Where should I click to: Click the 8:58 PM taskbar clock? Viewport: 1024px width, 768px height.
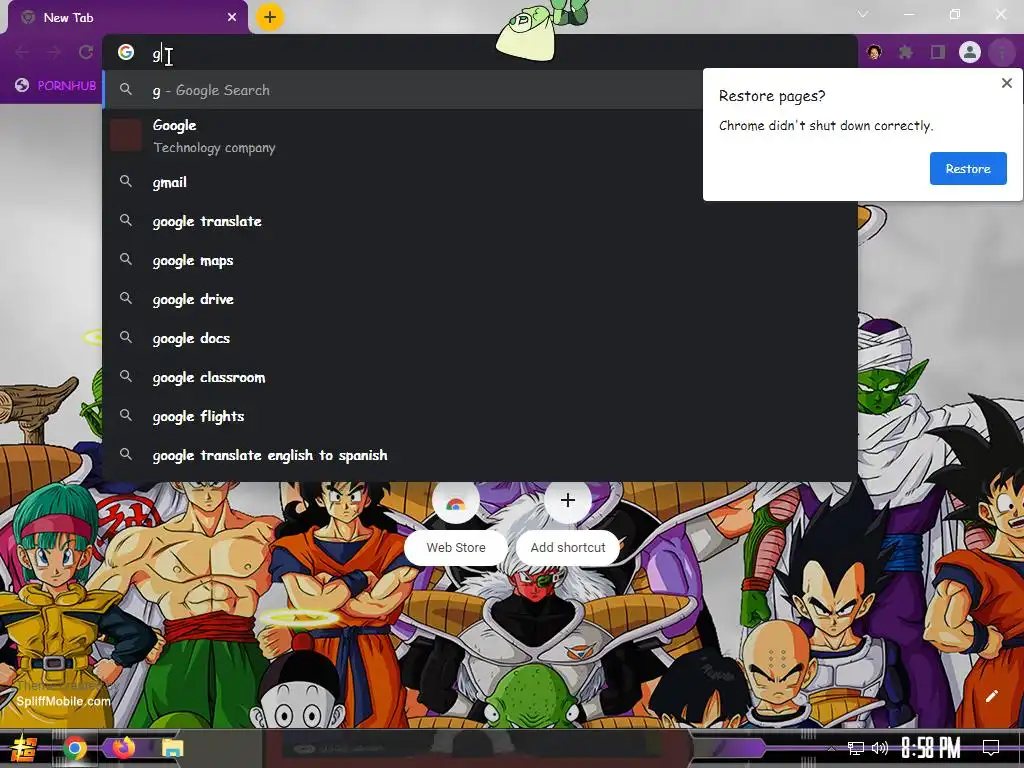[x=931, y=748]
